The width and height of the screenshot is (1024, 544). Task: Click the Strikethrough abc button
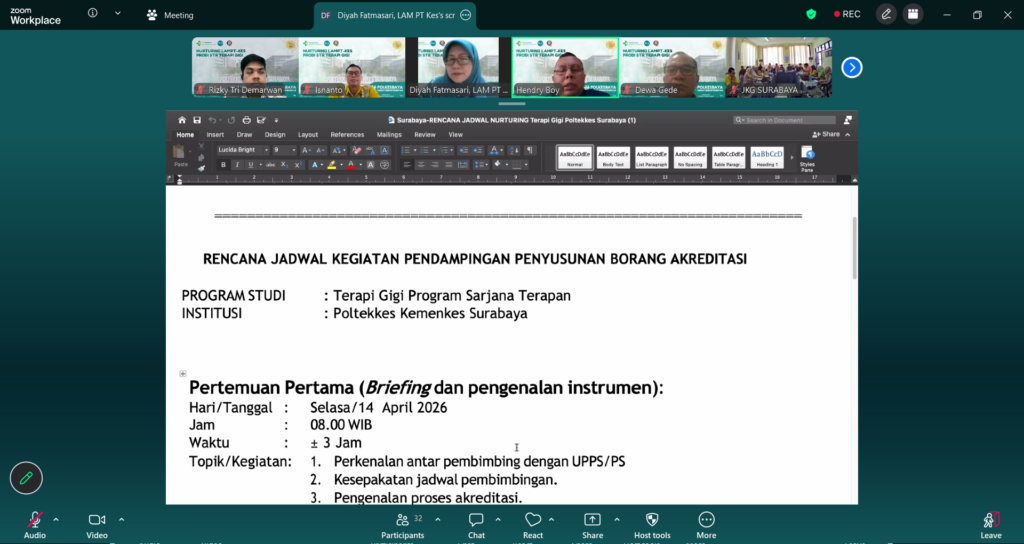[270, 165]
